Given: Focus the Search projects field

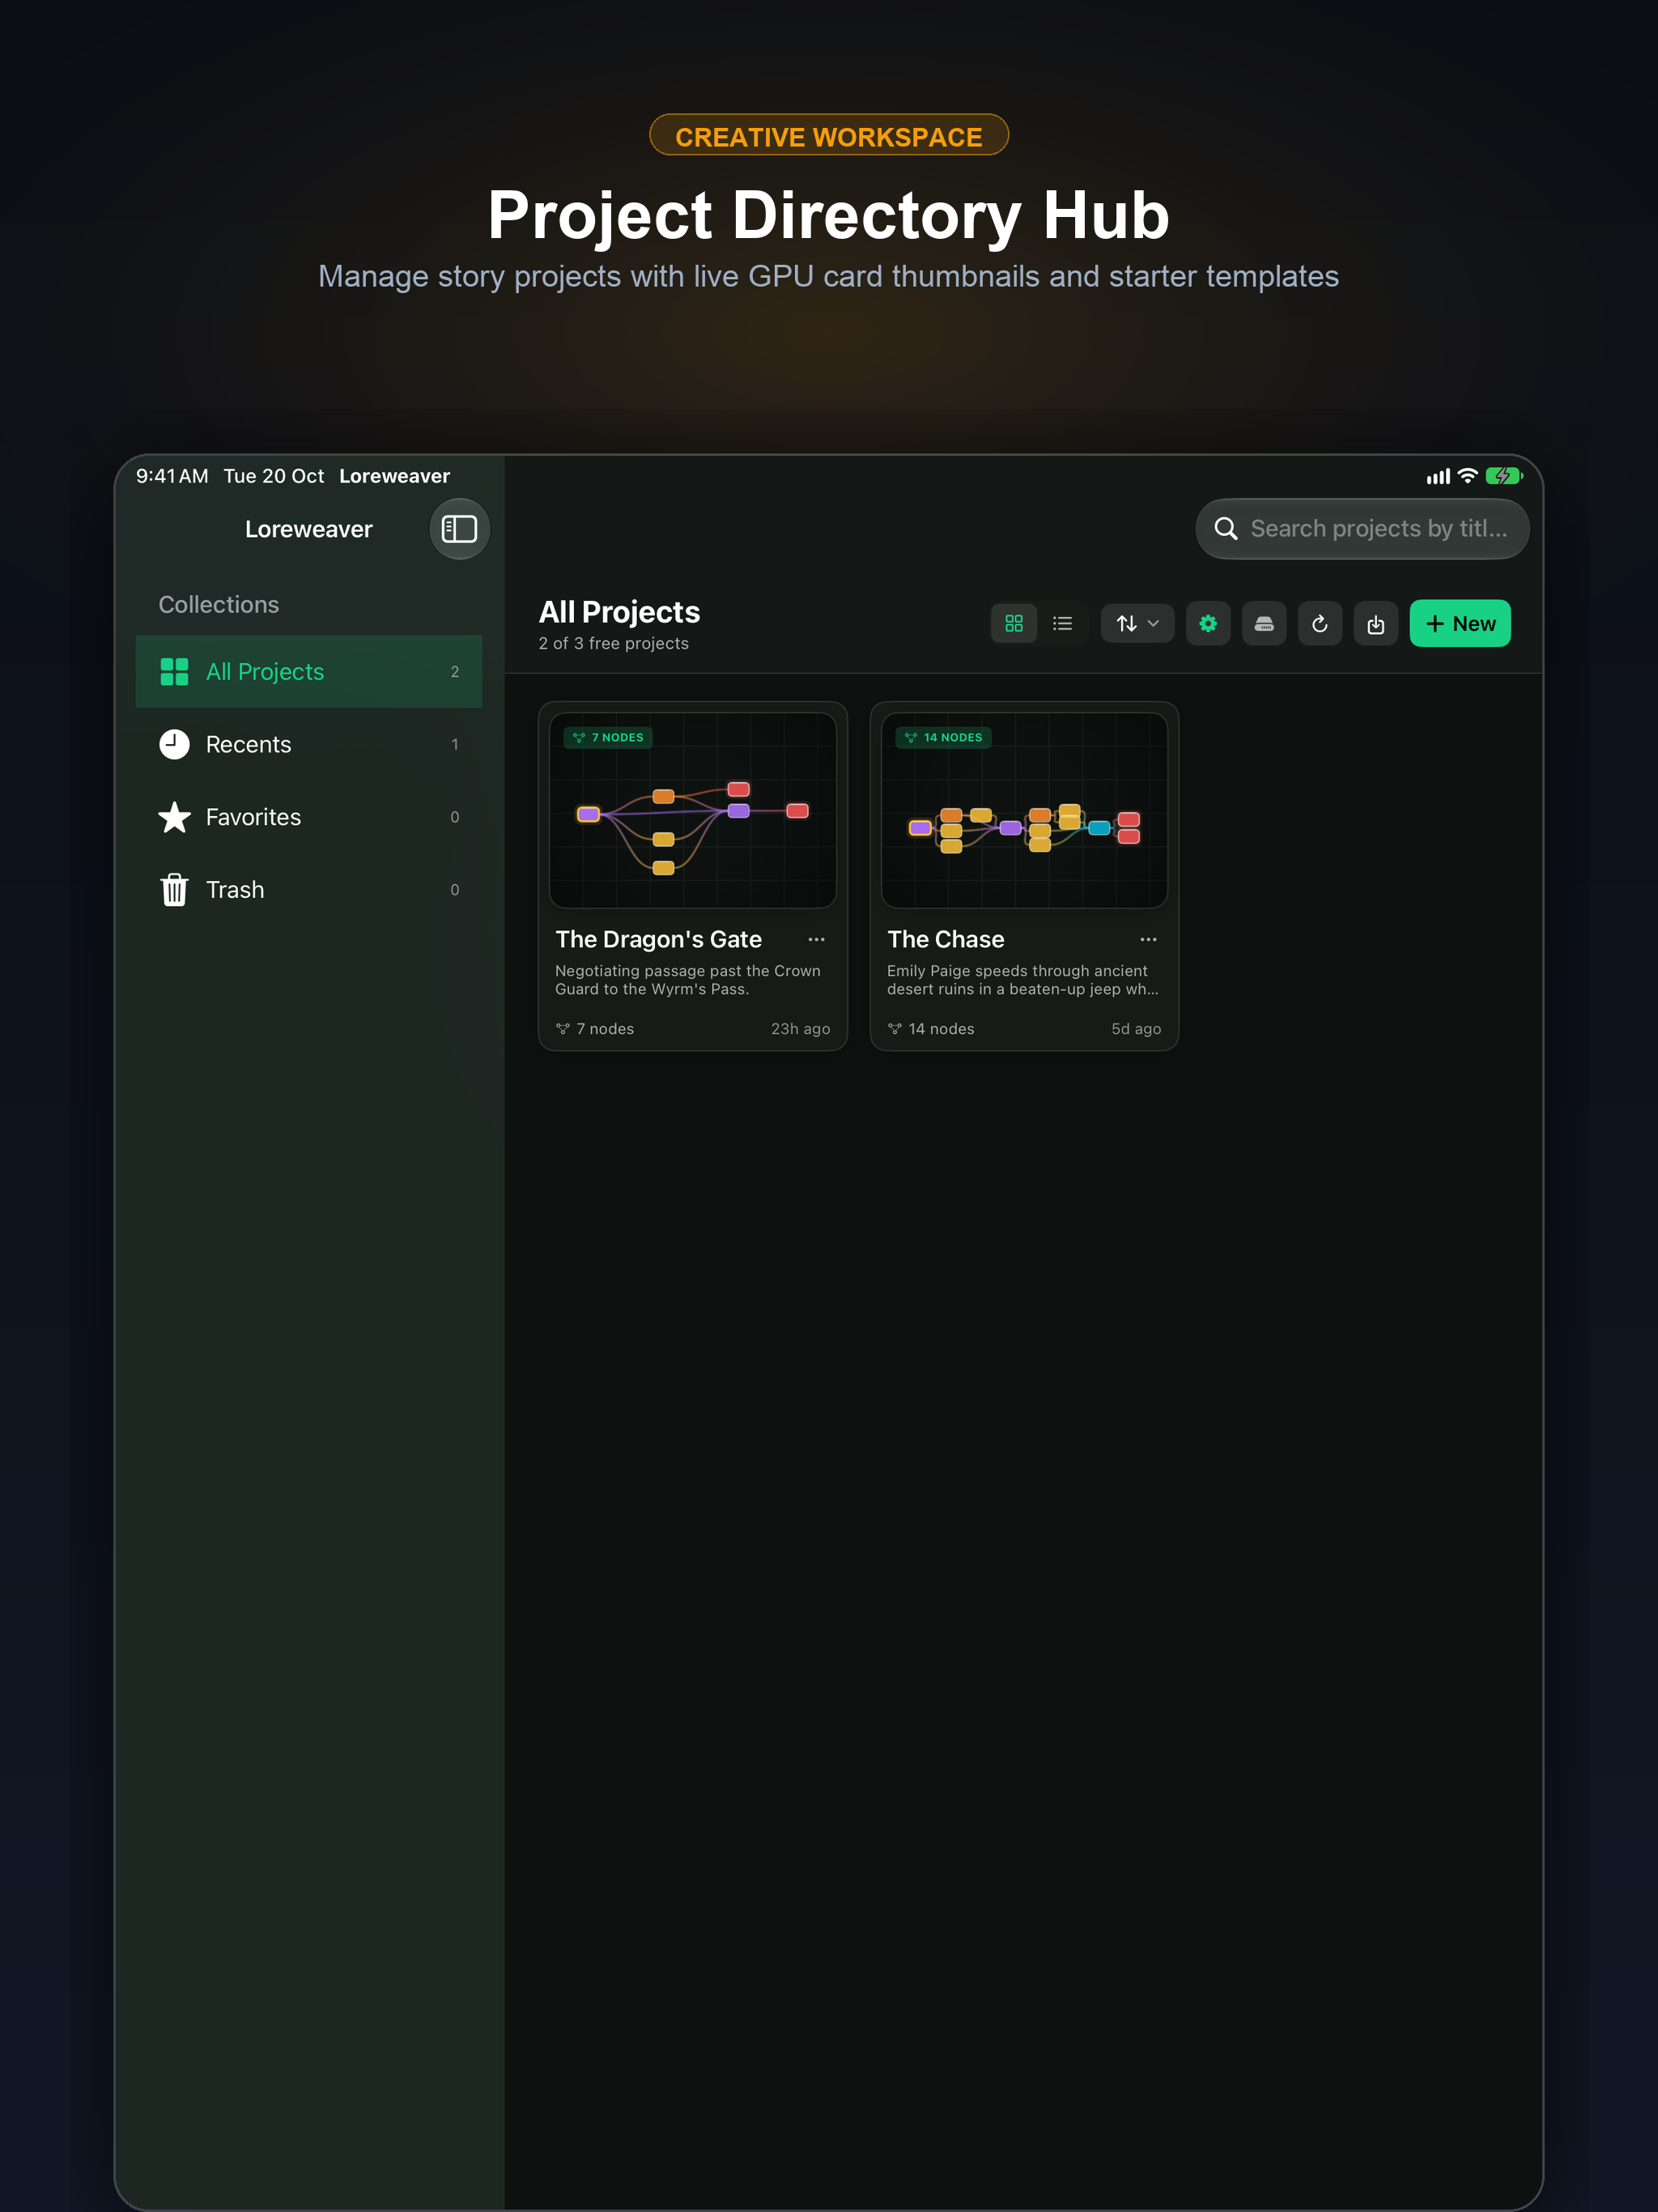Looking at the screenshot, I should click(x=1362, y=529).
